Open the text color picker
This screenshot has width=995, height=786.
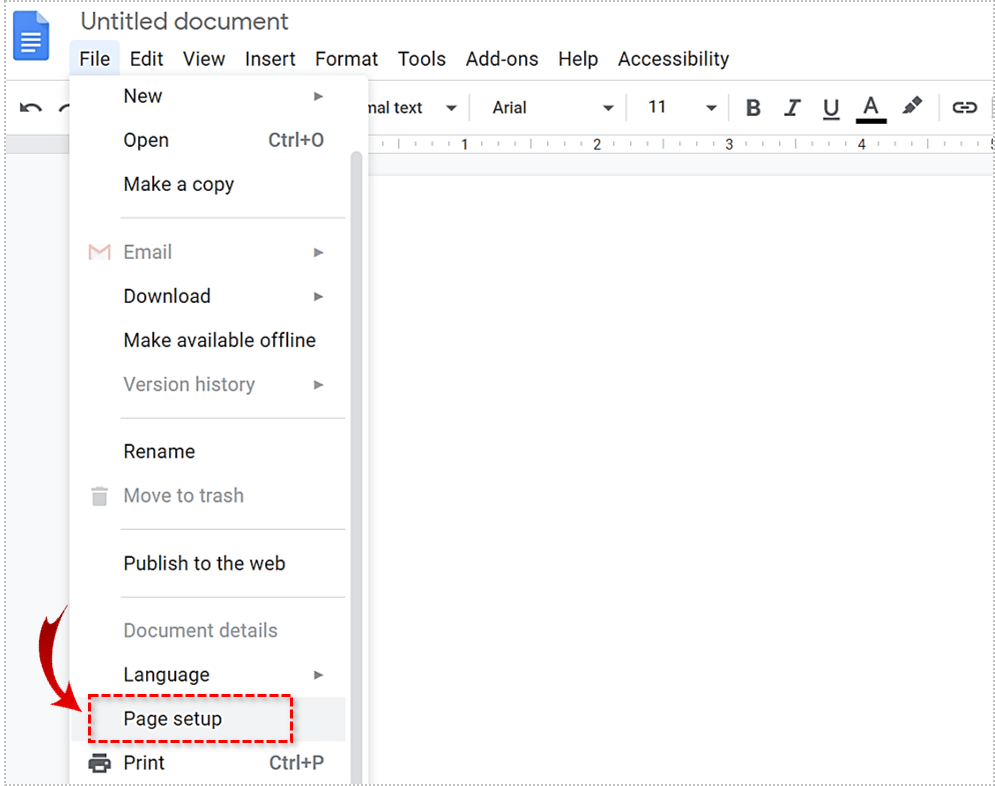click(x=871, y=108)
